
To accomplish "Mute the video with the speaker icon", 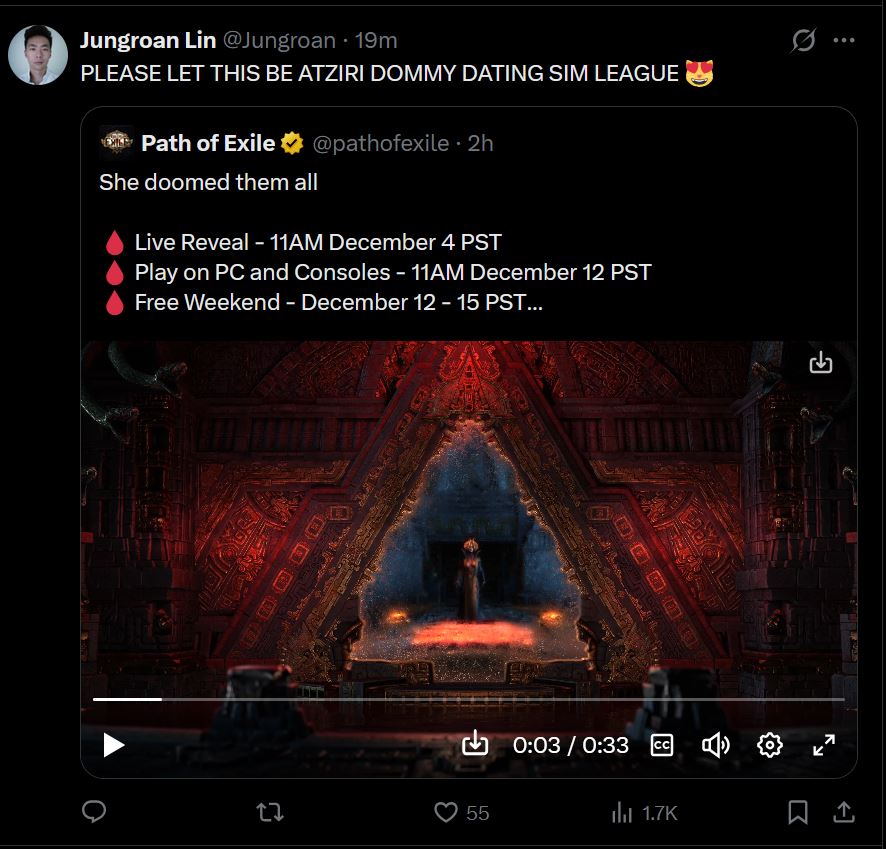I will (x=715, y=746).
